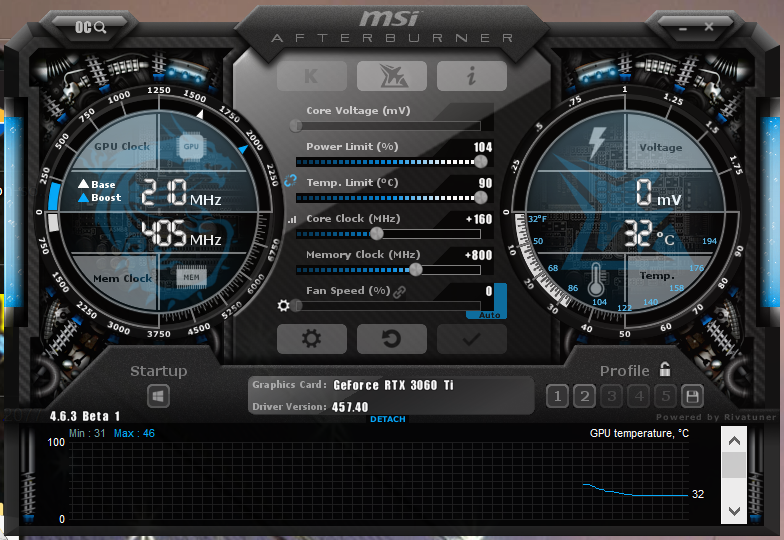Toggle link between power and temp limits
This screenshot has height=540, width=784.
(290, 180)
